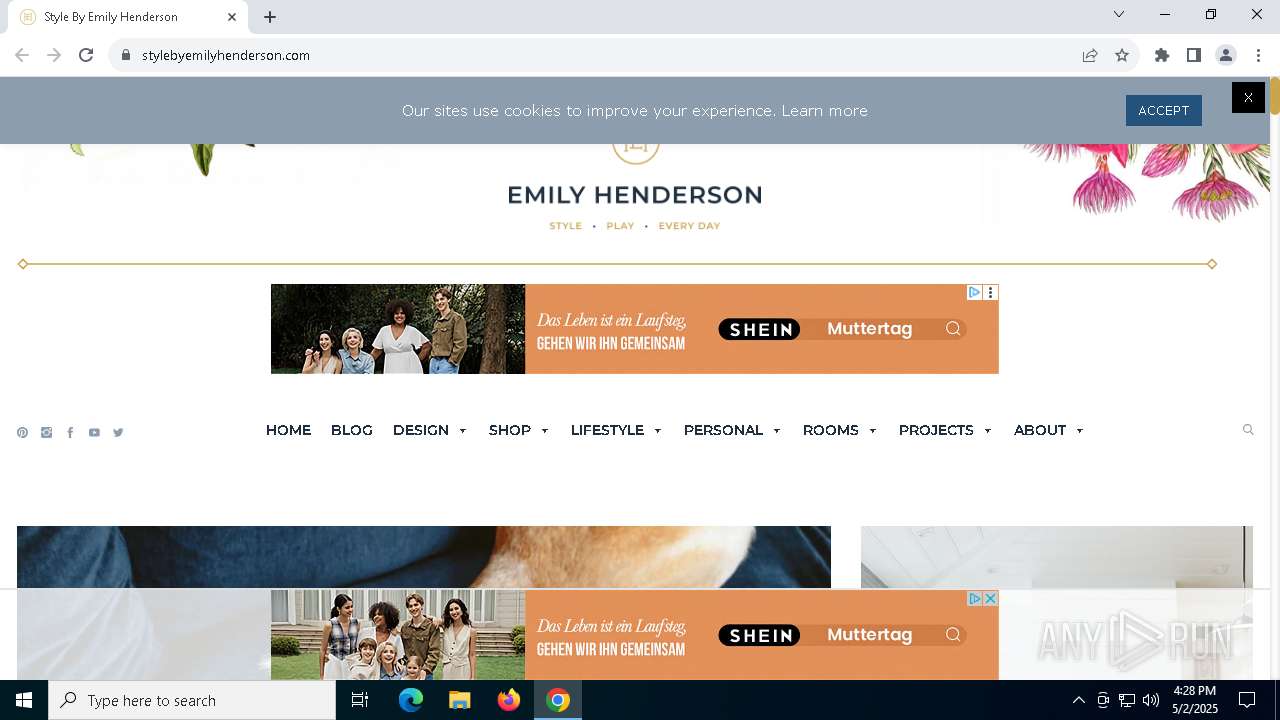Click the address bar URL
This screenshot has width=1280, height=720.
226,55
